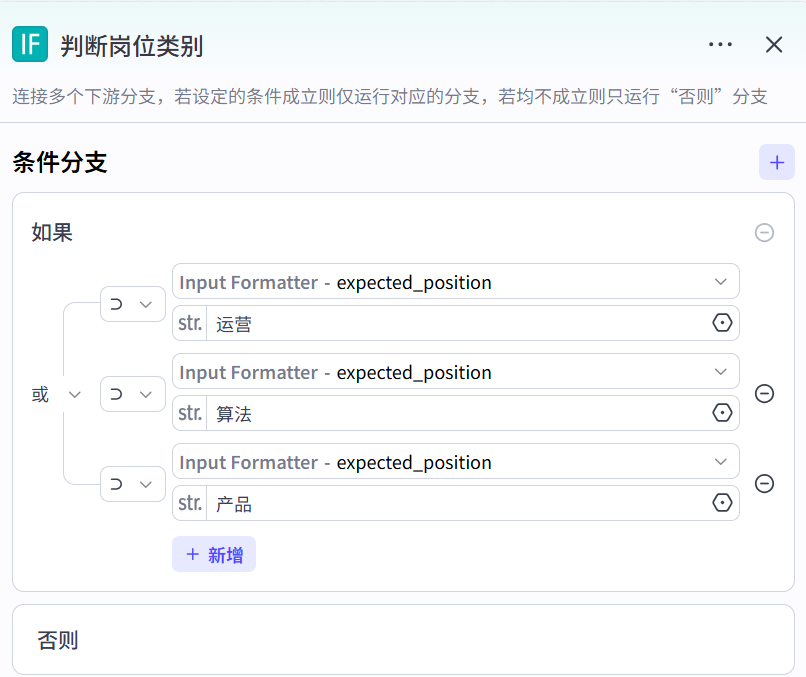
Task: Open the contains operator dropdown for 产品 row
Action: 133,484
